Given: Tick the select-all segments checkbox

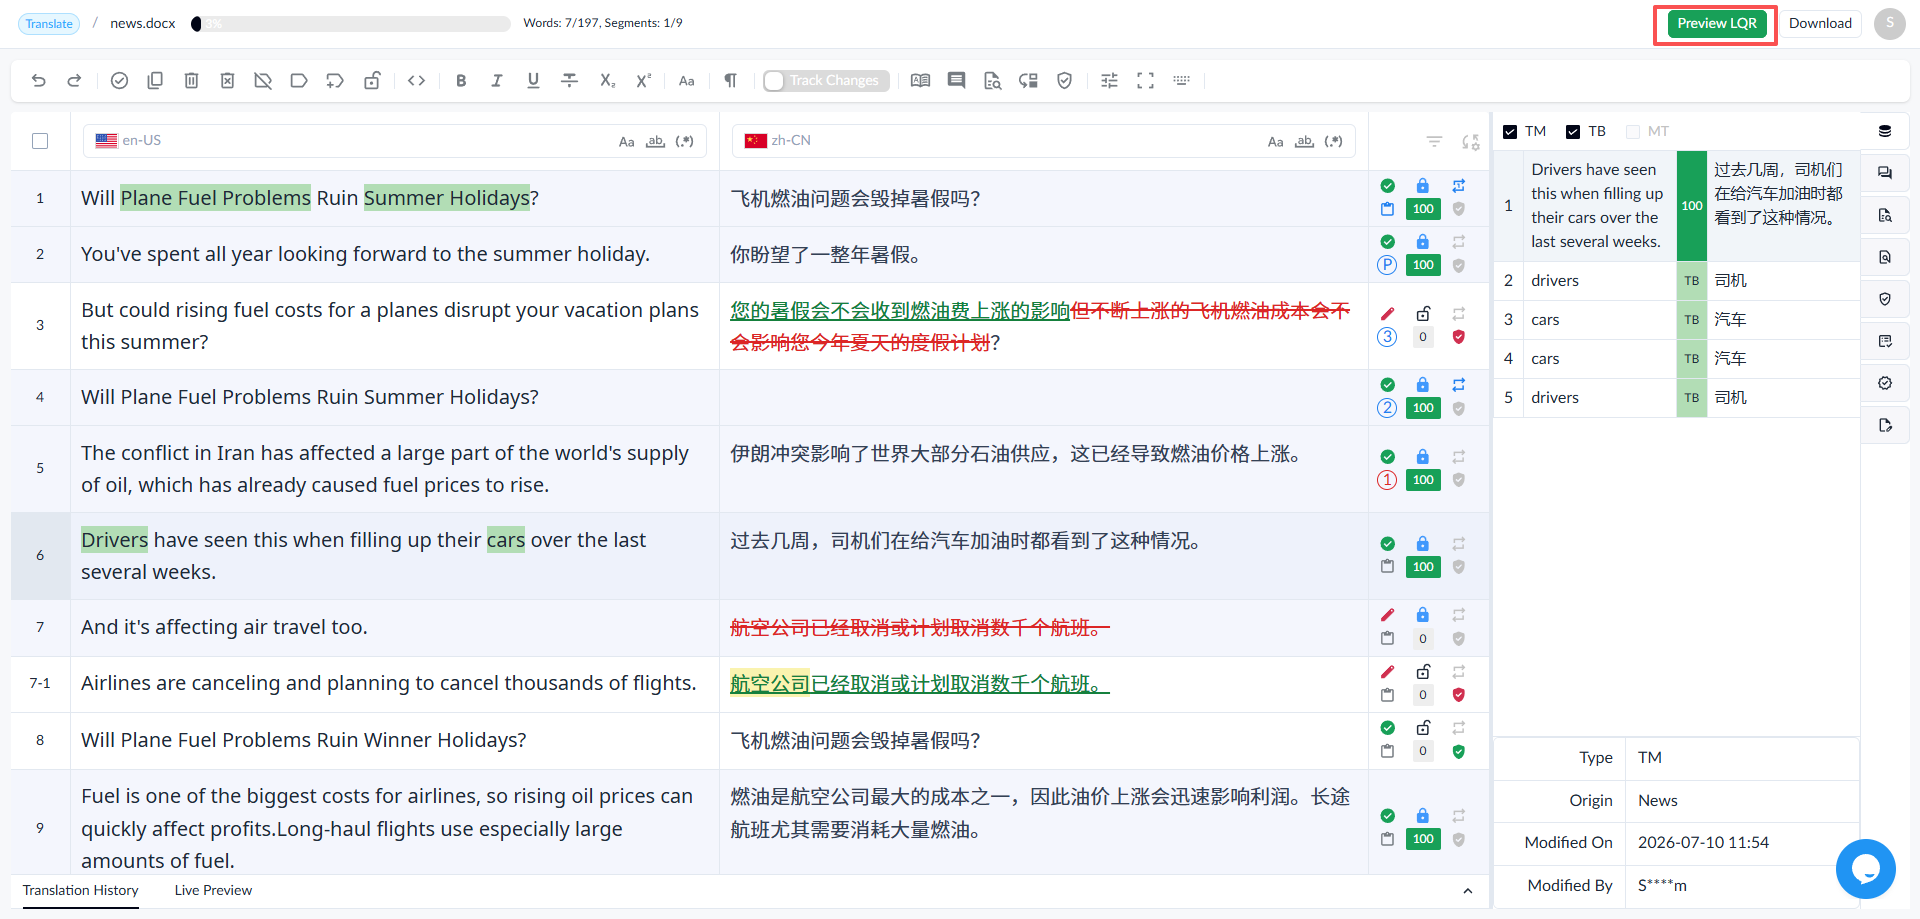Looking at the screenshot, I should (40, 141).
